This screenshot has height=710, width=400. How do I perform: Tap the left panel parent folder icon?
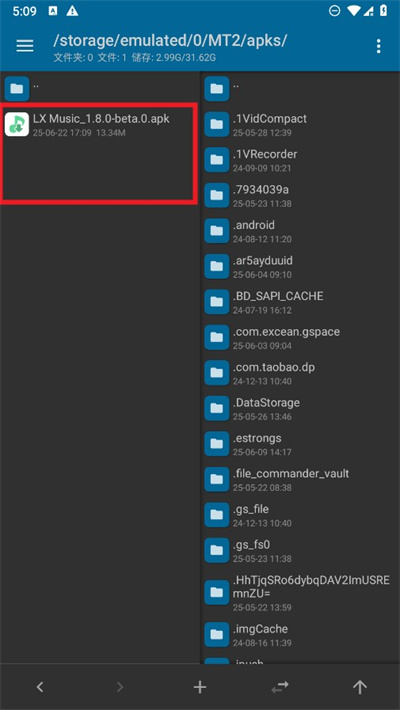pos(17,88)
